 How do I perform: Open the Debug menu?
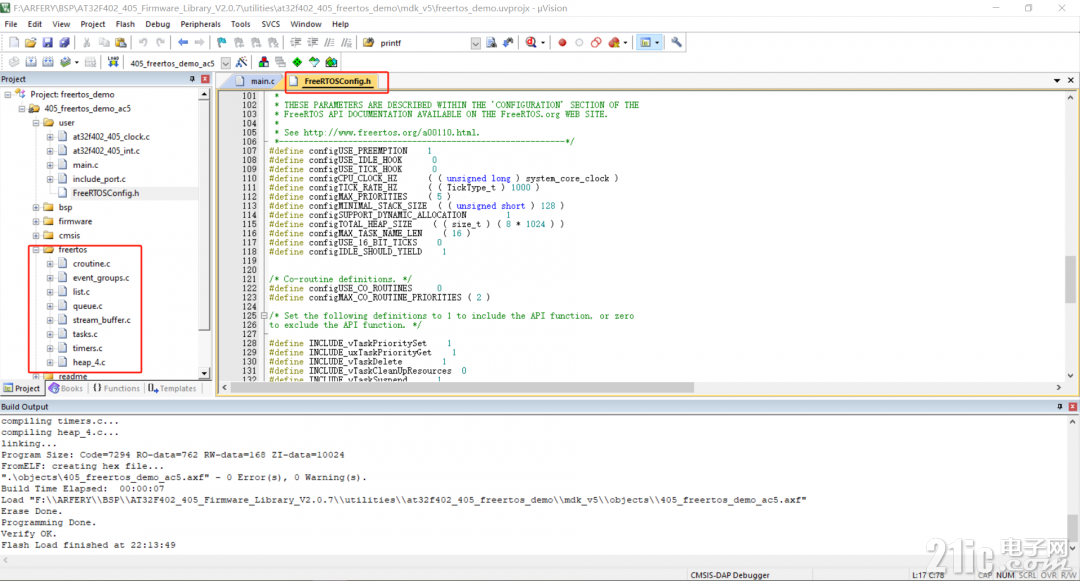tap(158, 24)
